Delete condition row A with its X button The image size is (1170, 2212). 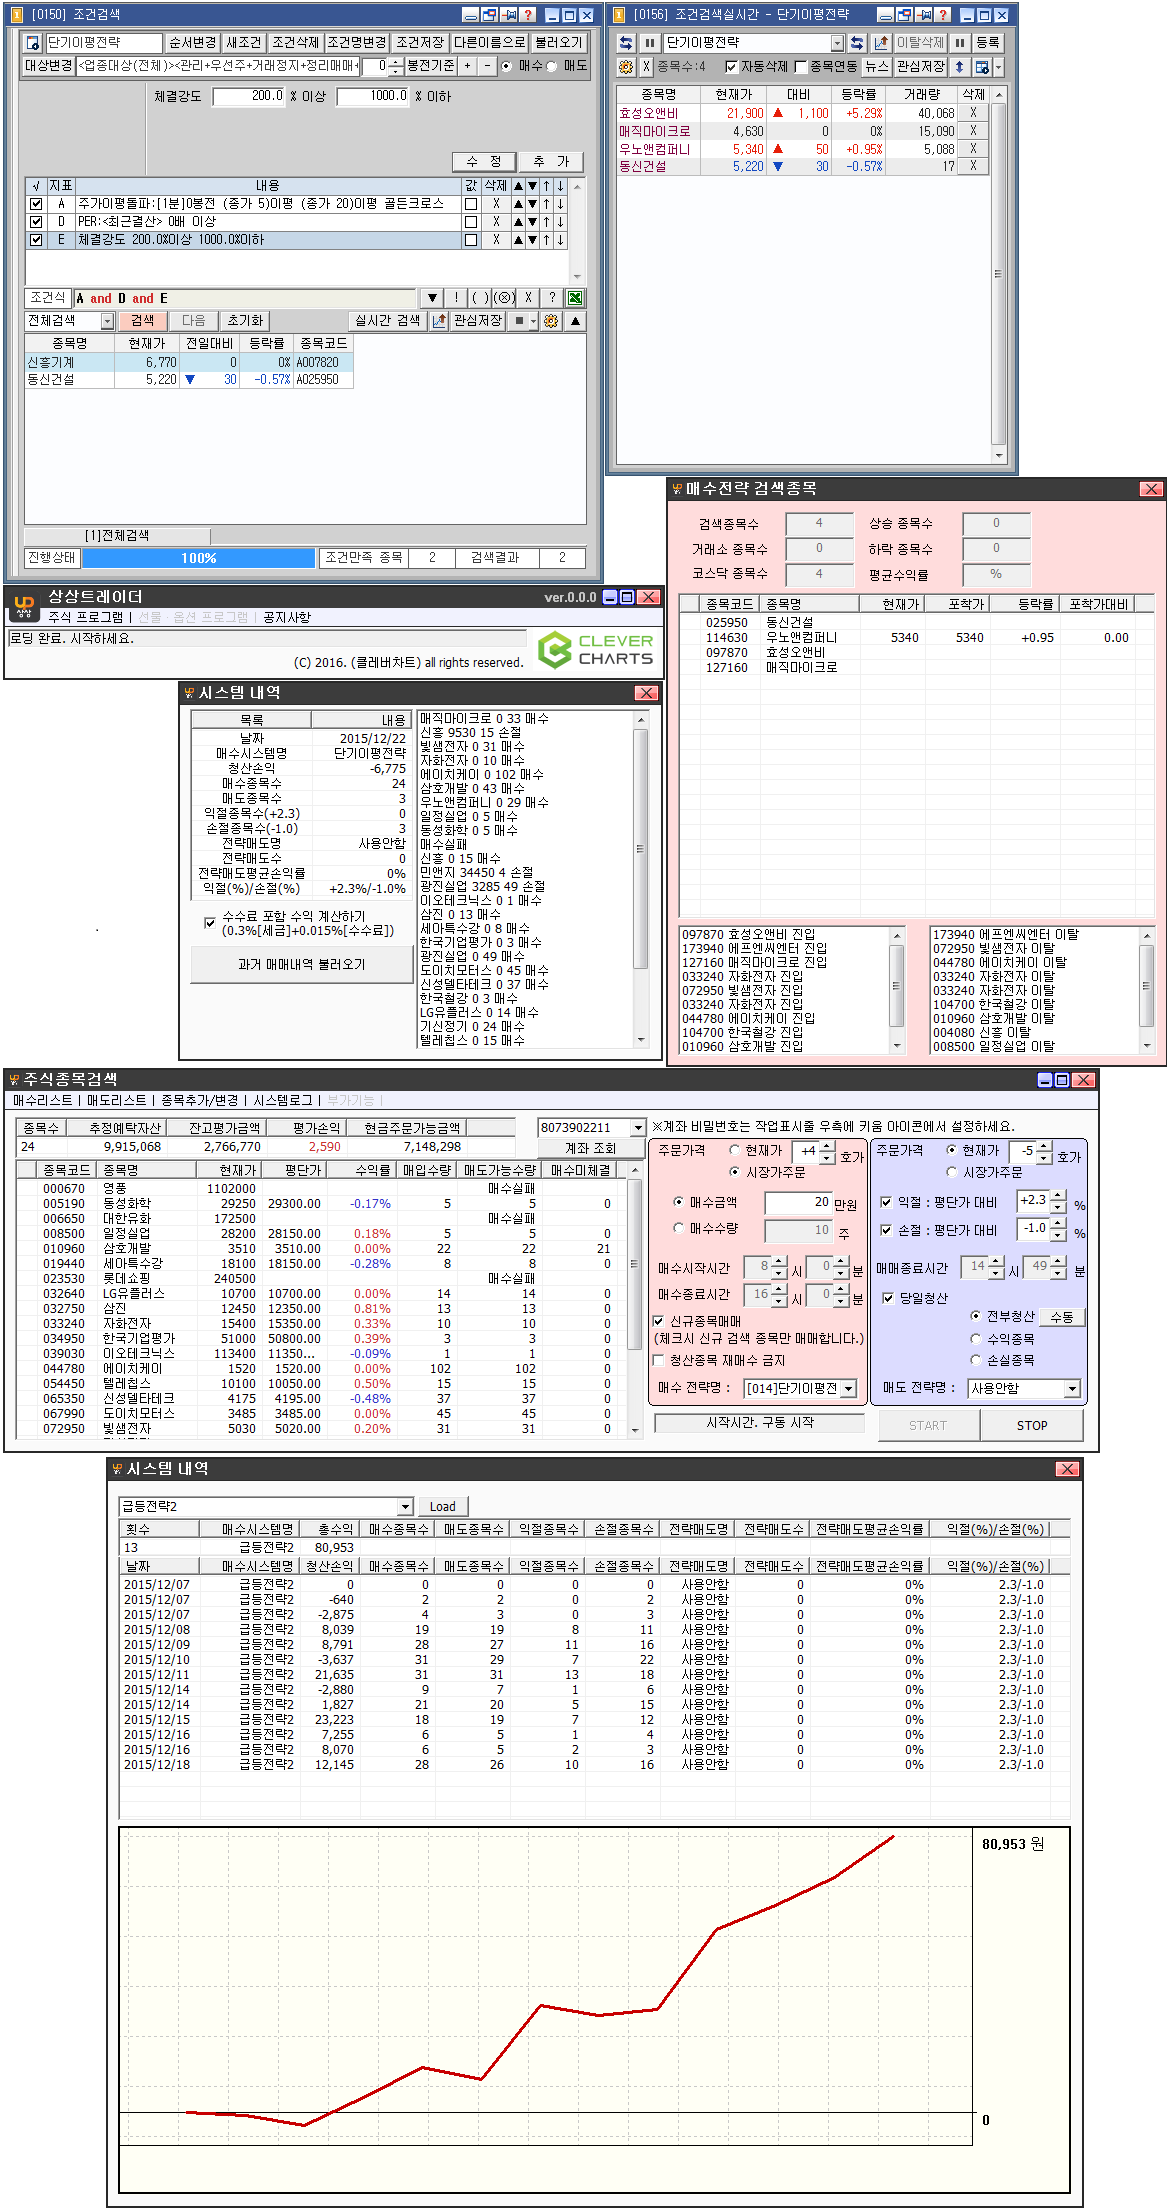(x=496, y=204)
